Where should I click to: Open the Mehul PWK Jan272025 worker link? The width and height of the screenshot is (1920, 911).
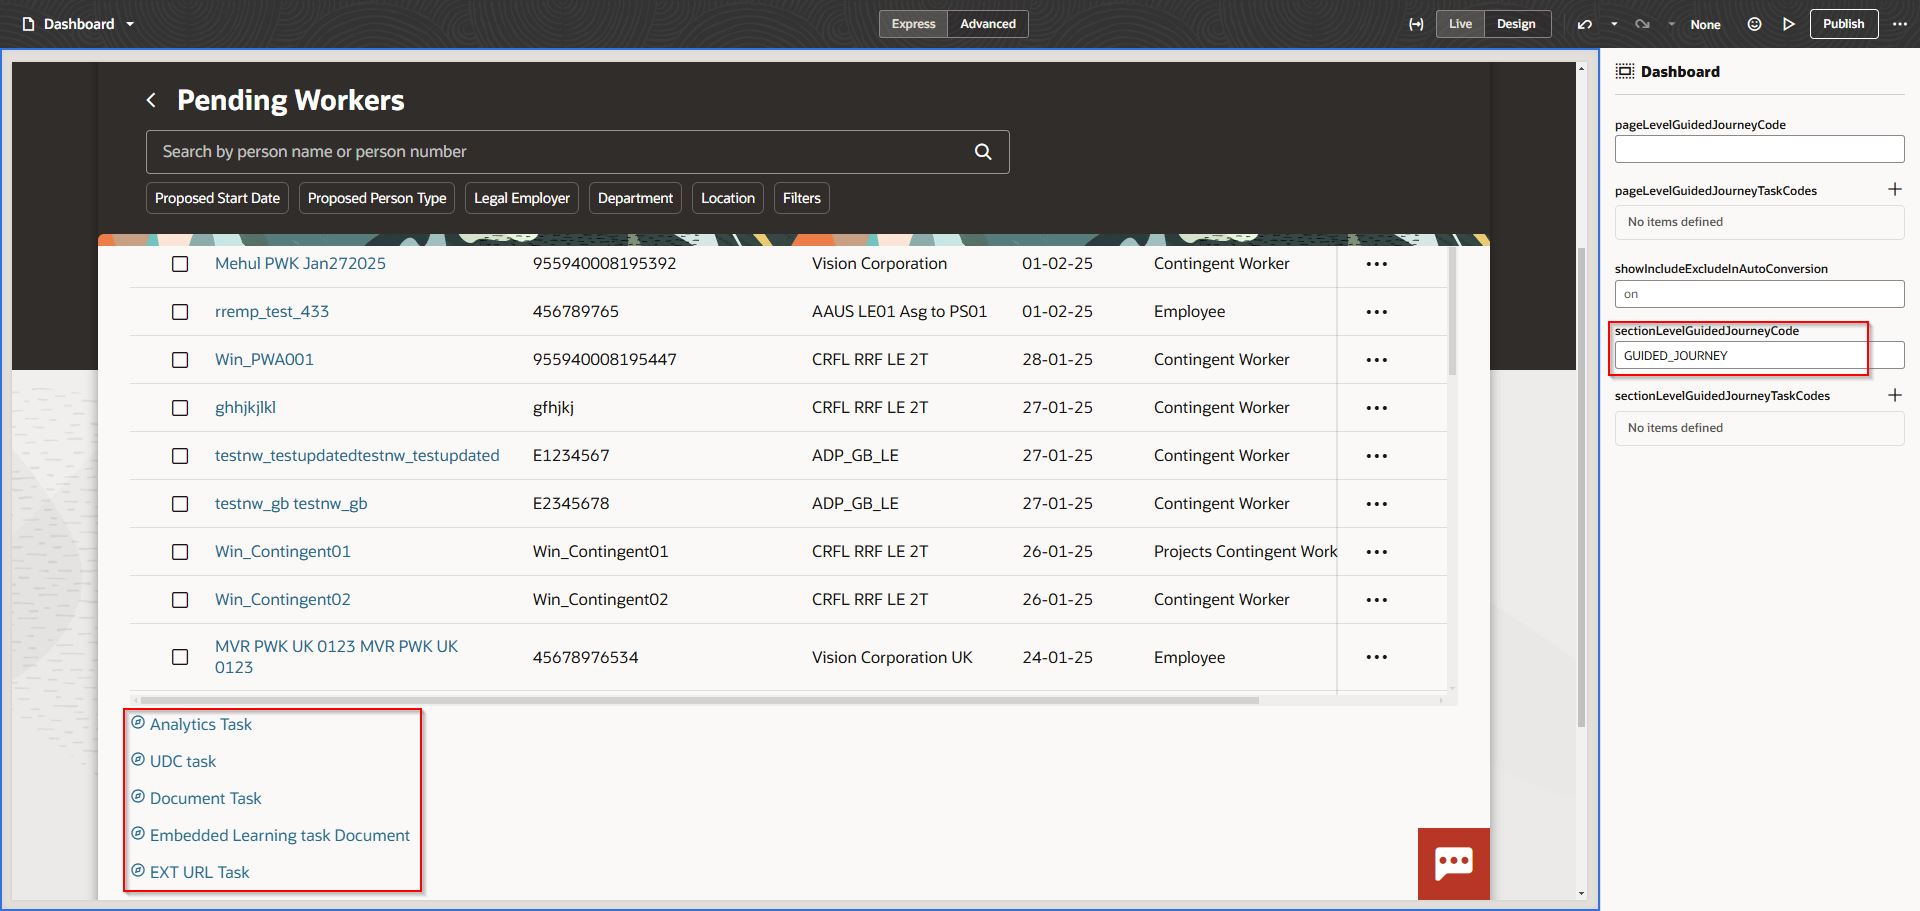[x=300, y=264]
